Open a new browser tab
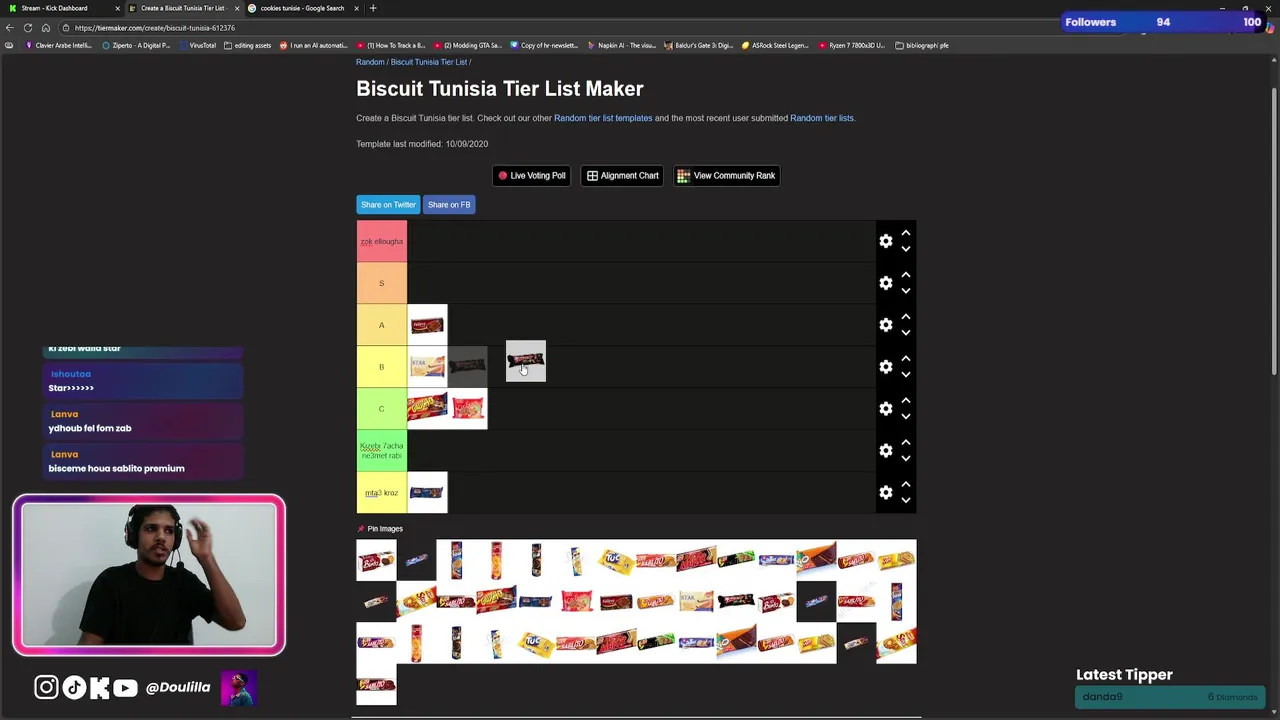Image resolution: width=1280 pixels, height=720 pixels. (373, 8)
